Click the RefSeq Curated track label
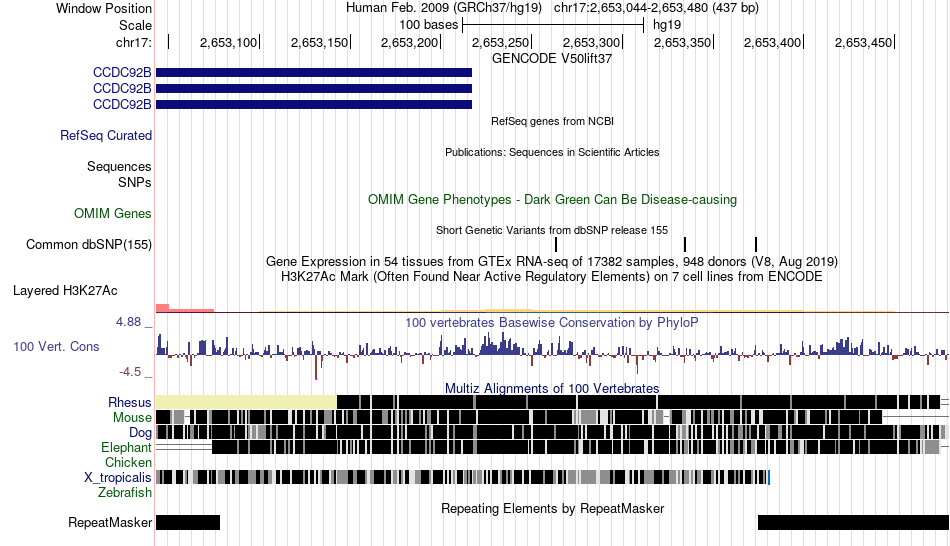Image resolution: width=950 pixels, height=546 pixels. point(105,135)
